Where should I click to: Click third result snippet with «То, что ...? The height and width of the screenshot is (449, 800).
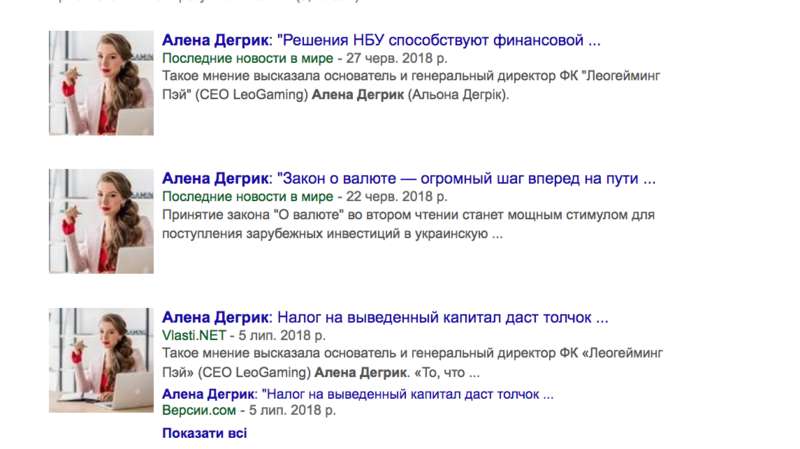click(412, 363)
